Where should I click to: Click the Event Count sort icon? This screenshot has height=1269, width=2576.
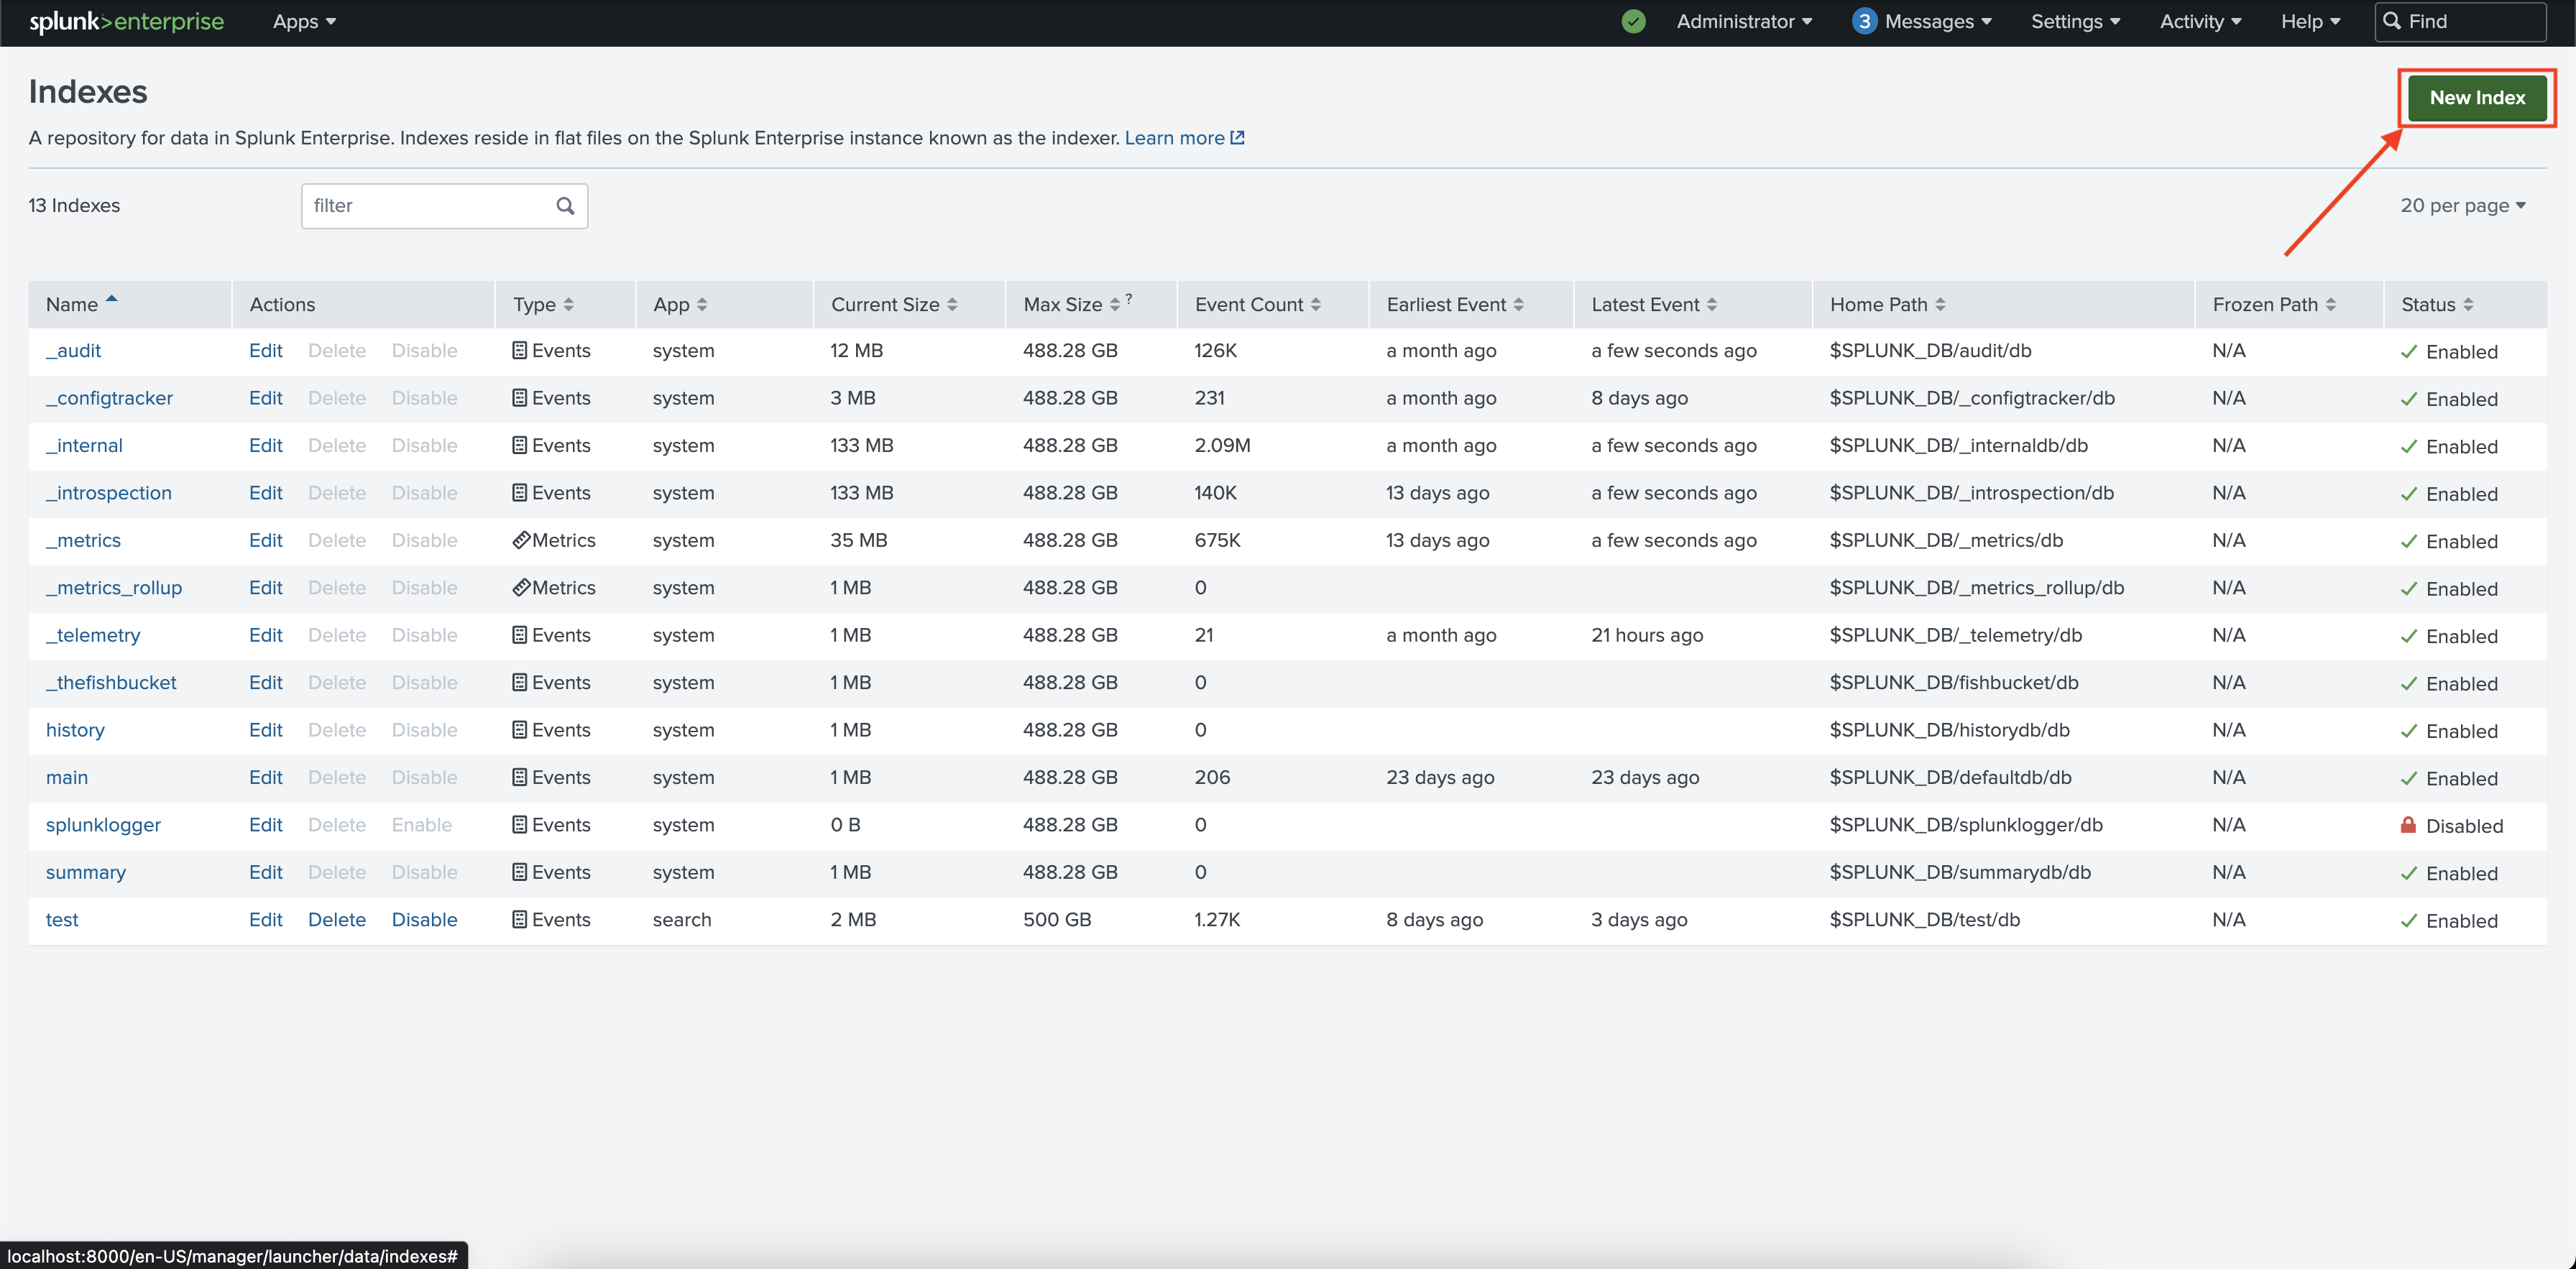pyautogui.click(x=1316, y=304)
